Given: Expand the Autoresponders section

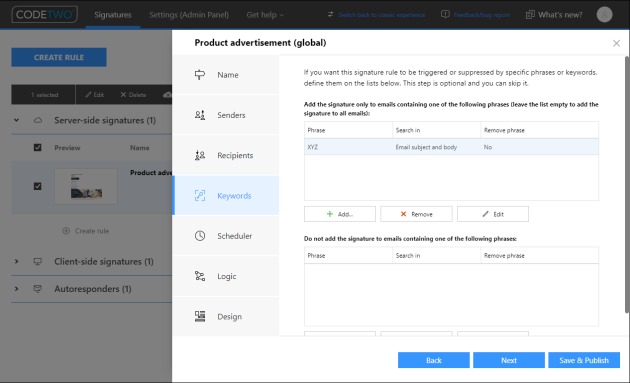Looking at the screenshot, I should click(16, 289).
